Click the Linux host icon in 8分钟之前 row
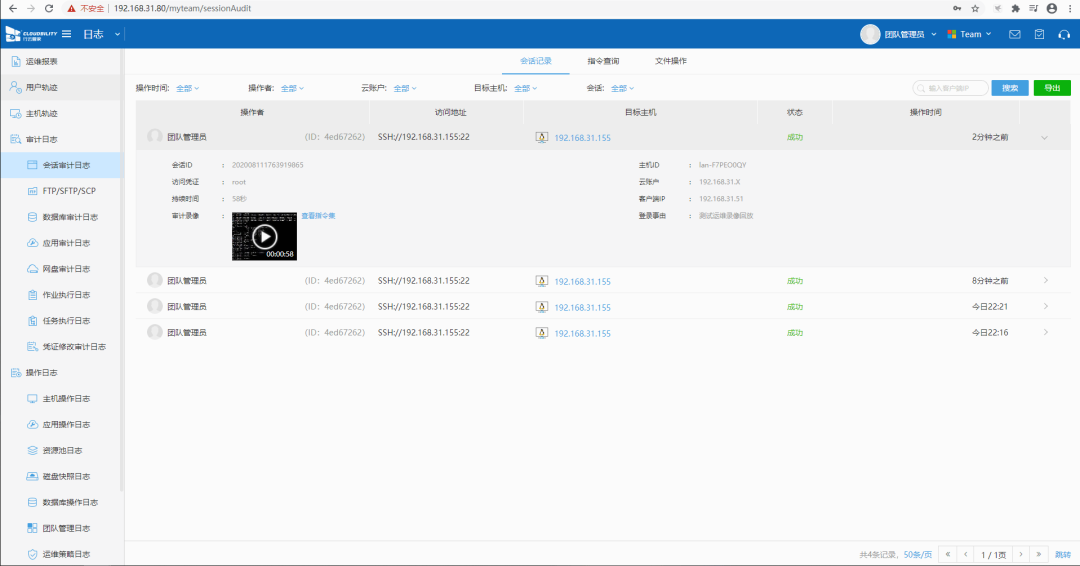1080x566 pixels. 542,281
